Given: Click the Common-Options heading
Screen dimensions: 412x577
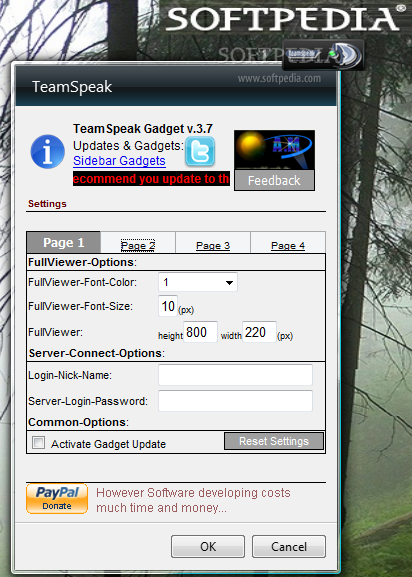Looking at the screenshot, I should (x=78, y=422).
